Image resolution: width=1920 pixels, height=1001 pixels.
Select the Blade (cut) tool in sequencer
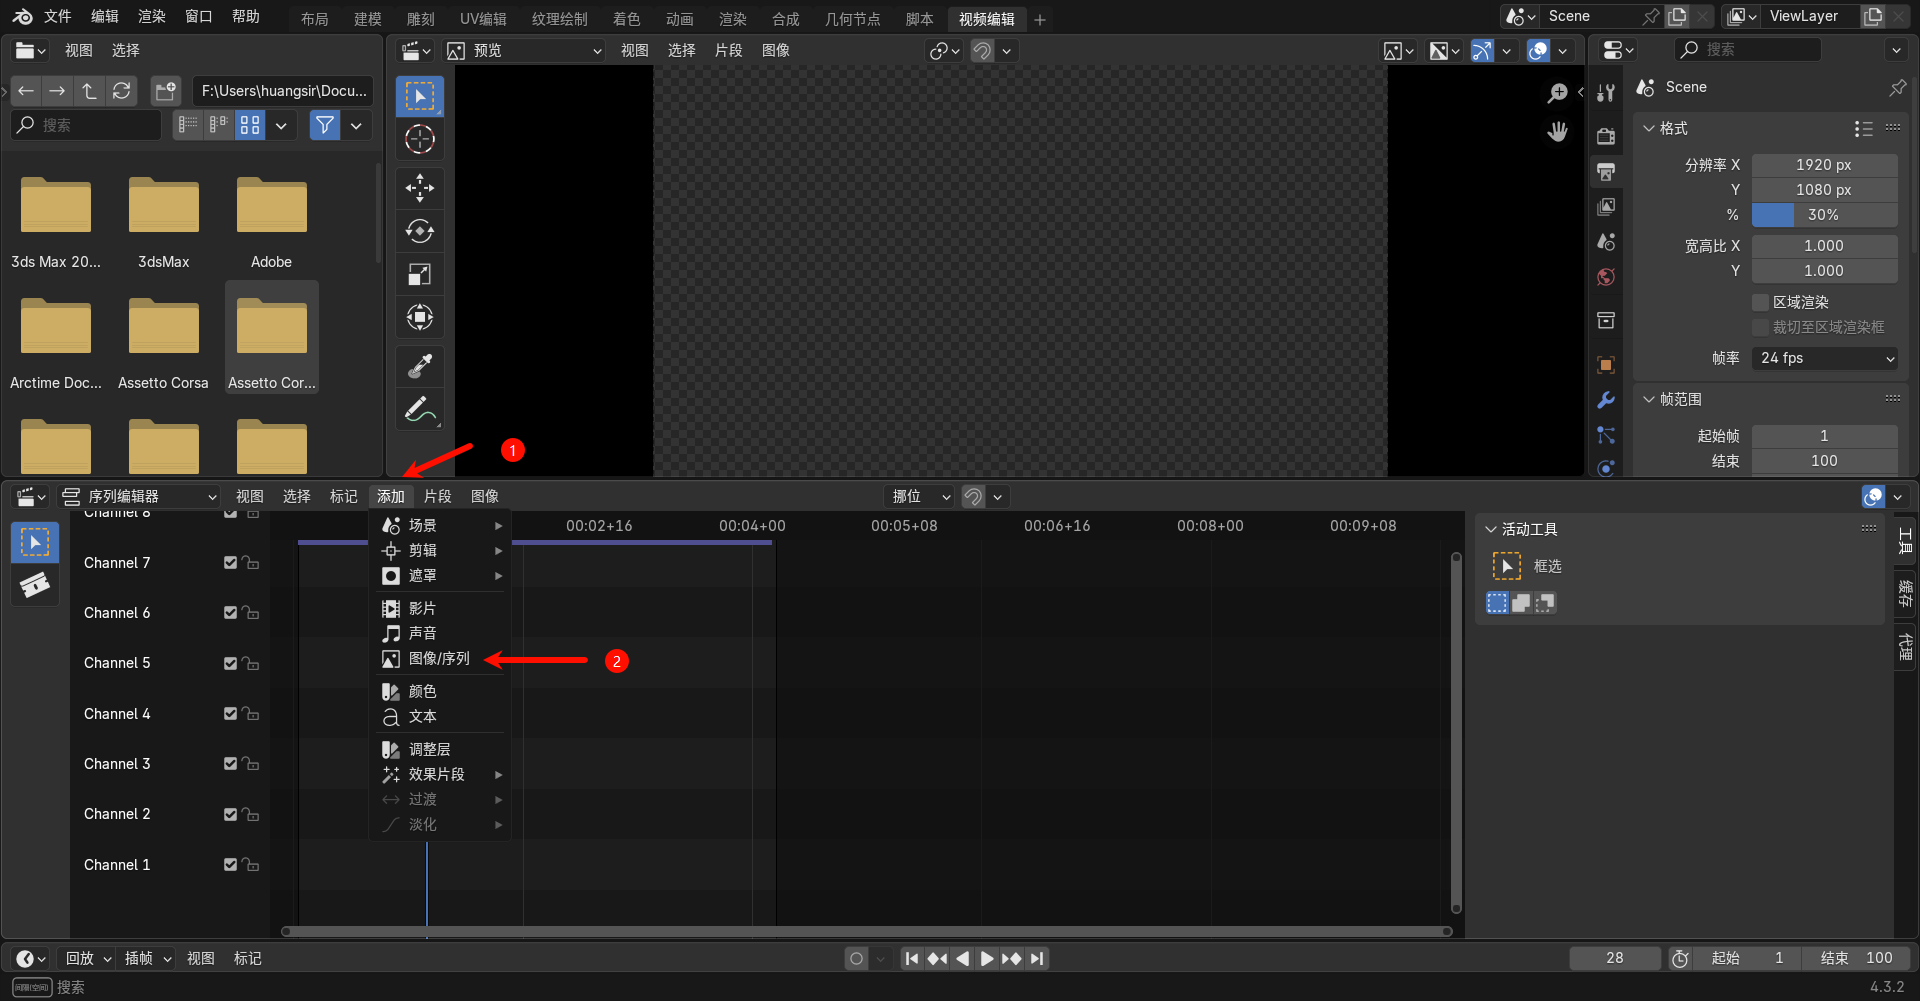coord(35,585)
